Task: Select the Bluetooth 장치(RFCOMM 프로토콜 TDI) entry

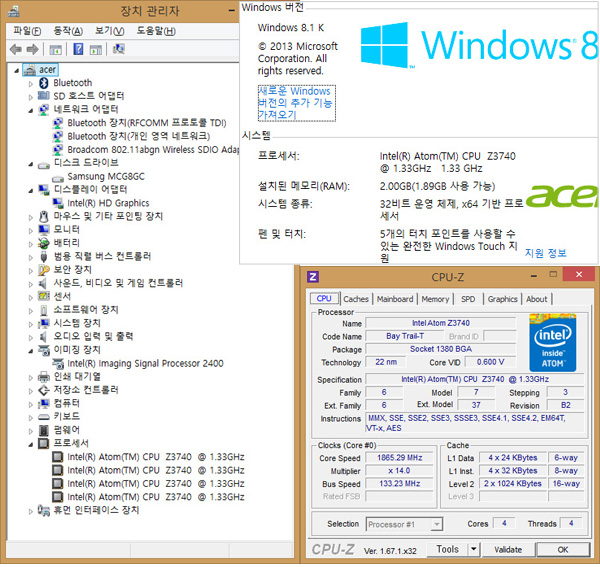Action: click(x=147, y=123)
